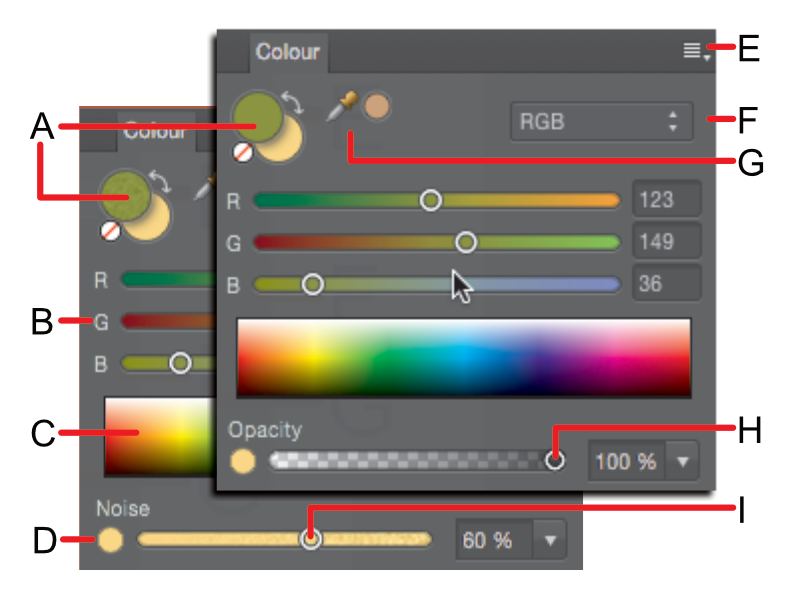The height and width of the screenshot is (600, 800).
Task: Swap colours using arrows in back panel
Action: point(160,182)
